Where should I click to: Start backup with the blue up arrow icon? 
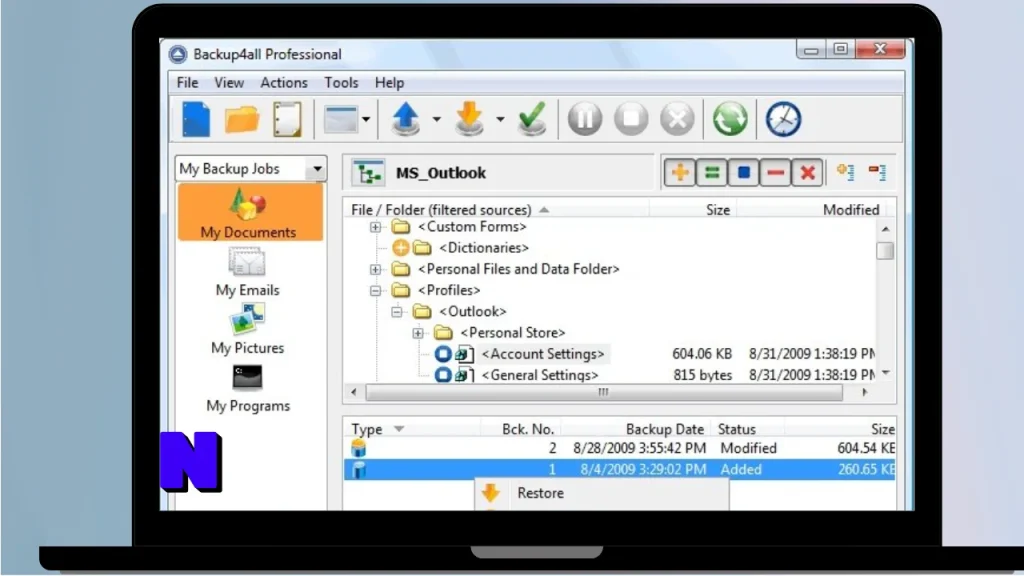pos(406,119)
